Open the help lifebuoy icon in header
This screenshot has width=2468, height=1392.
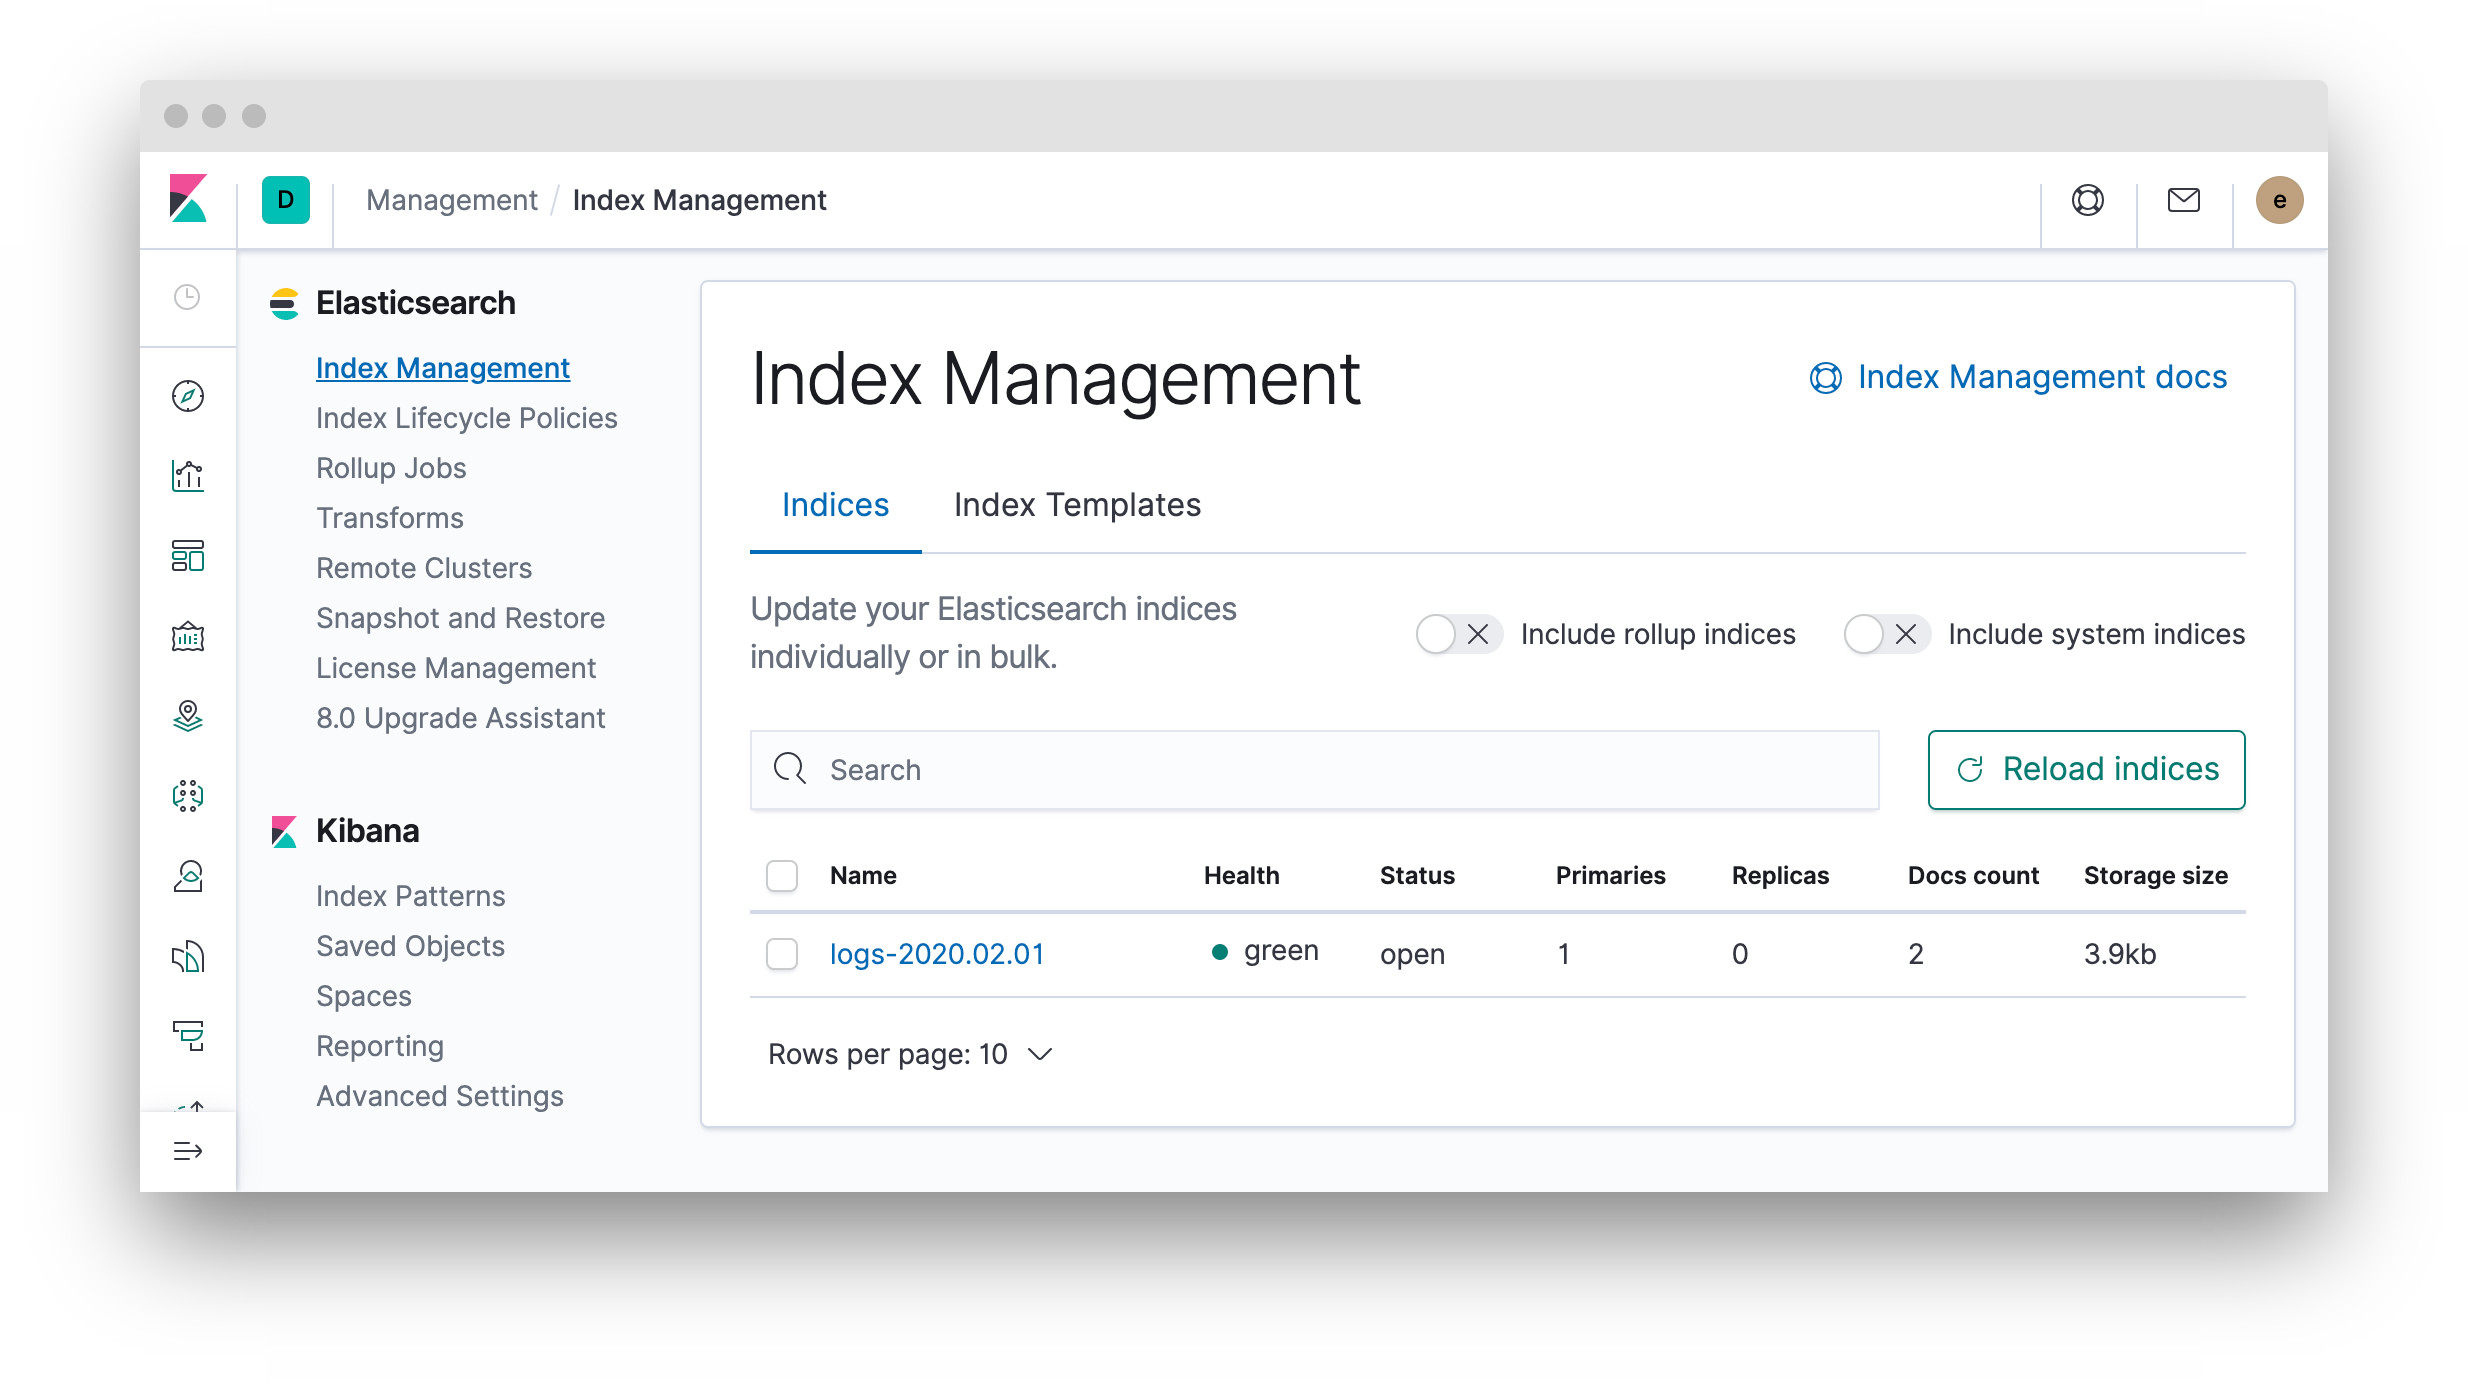point(2088,200)
